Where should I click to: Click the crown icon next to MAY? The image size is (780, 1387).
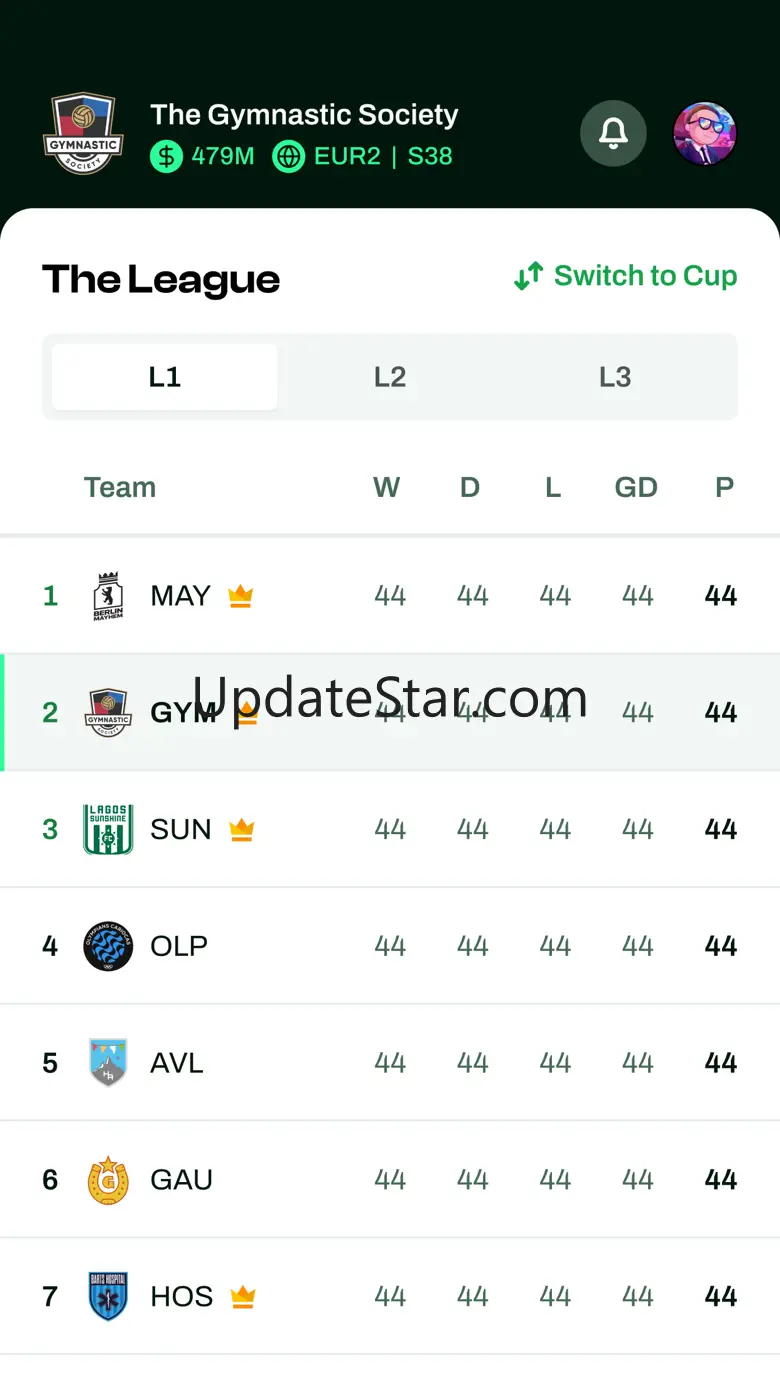coord(240,597)
